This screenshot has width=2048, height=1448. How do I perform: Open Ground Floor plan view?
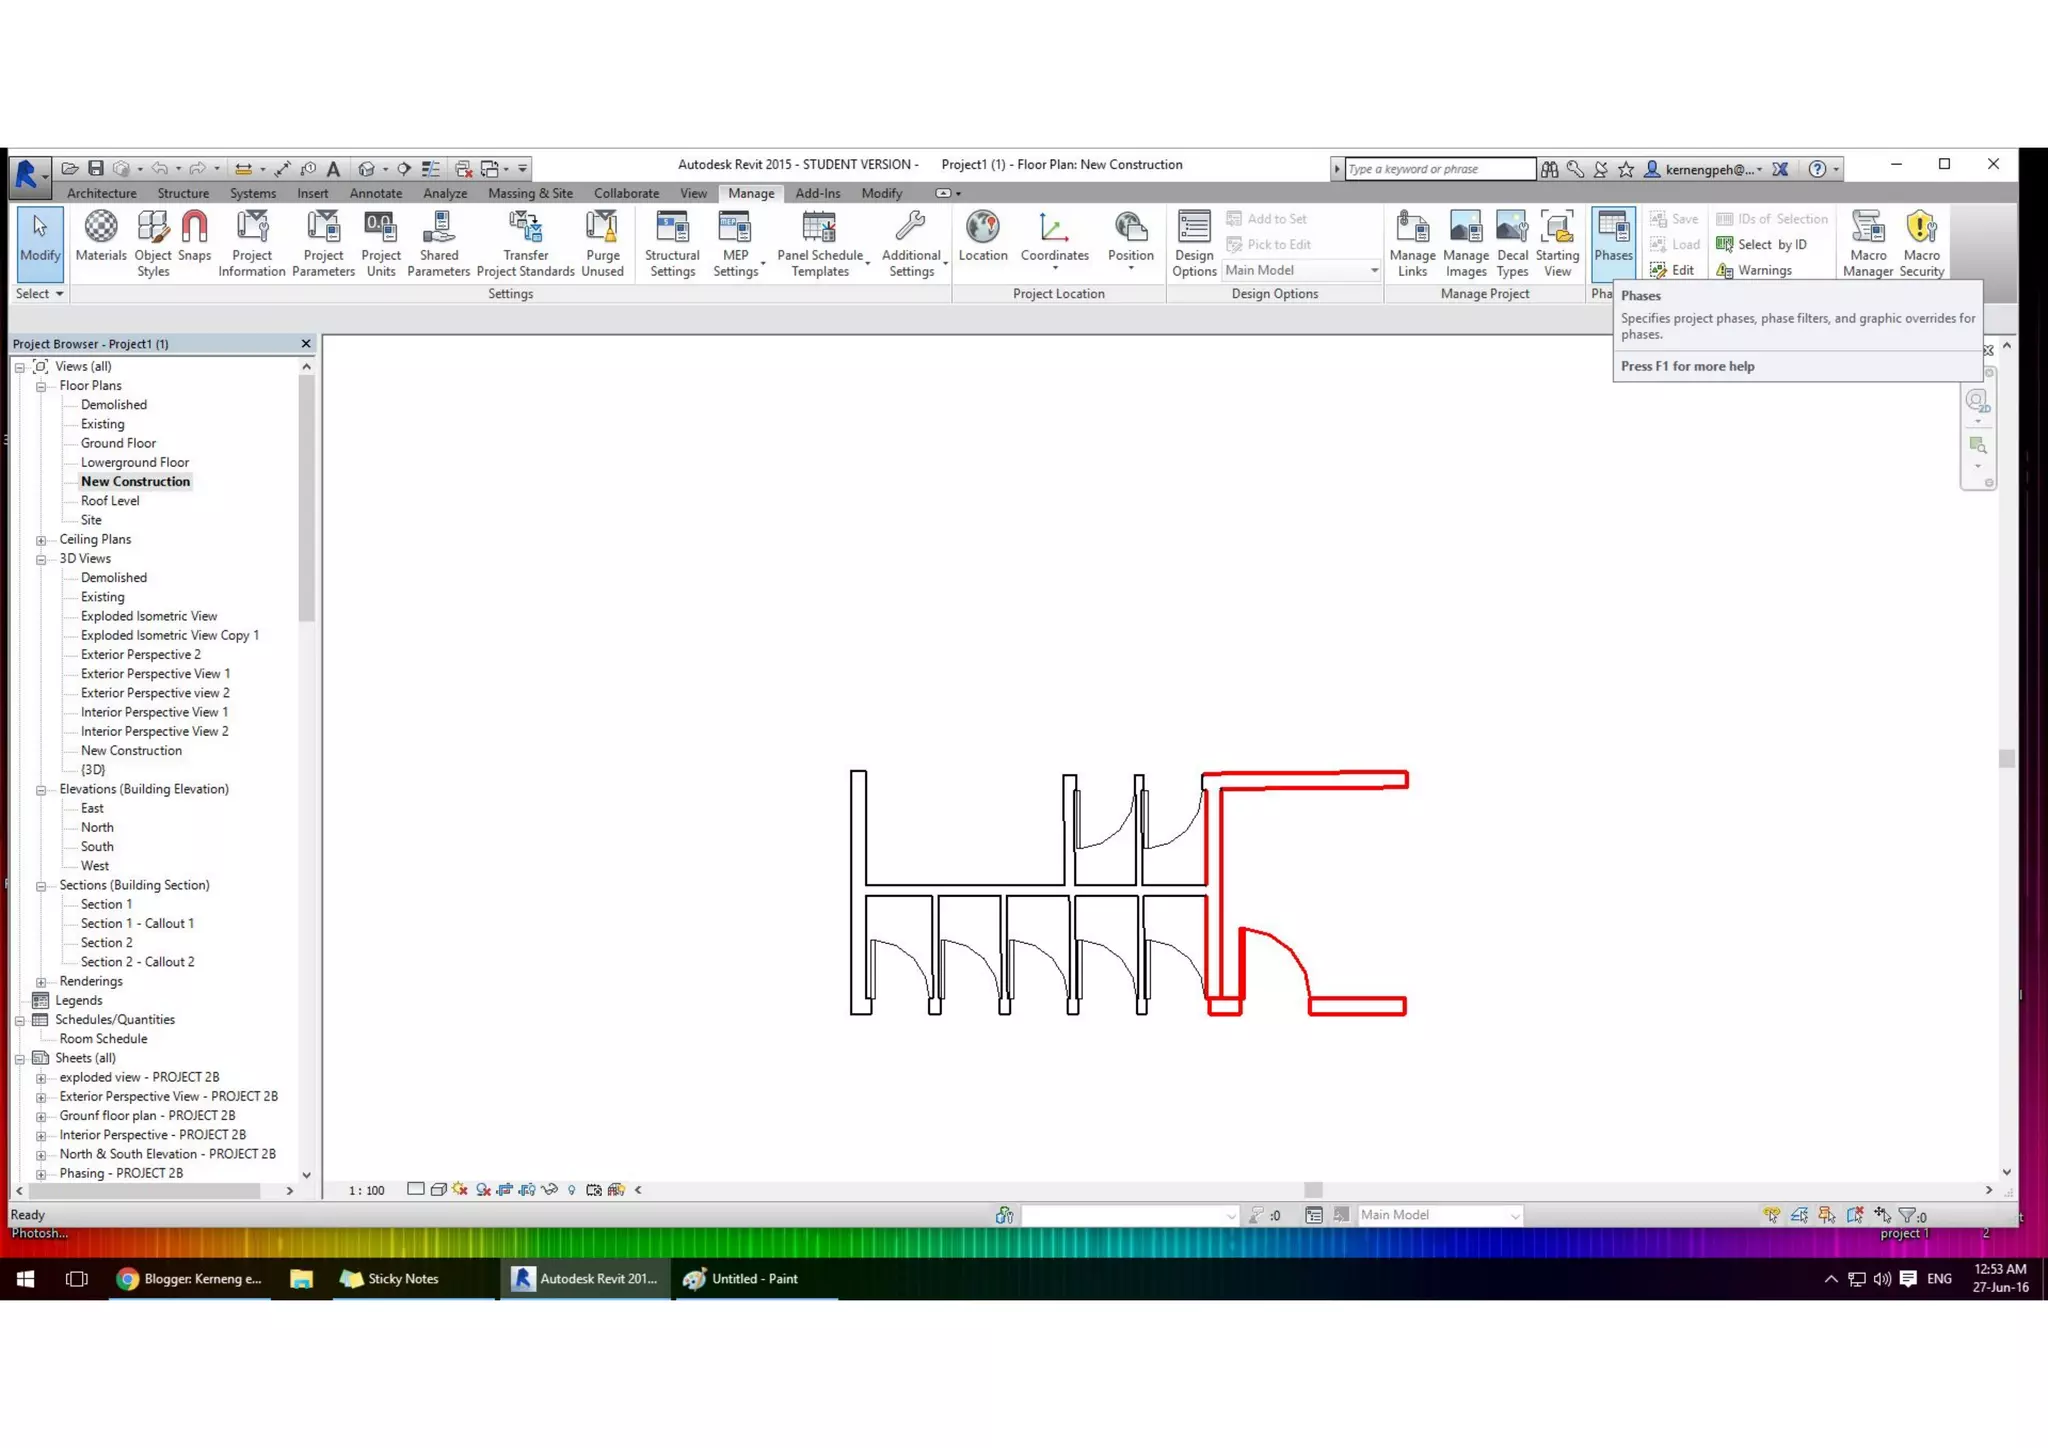(x=118, y=443)
